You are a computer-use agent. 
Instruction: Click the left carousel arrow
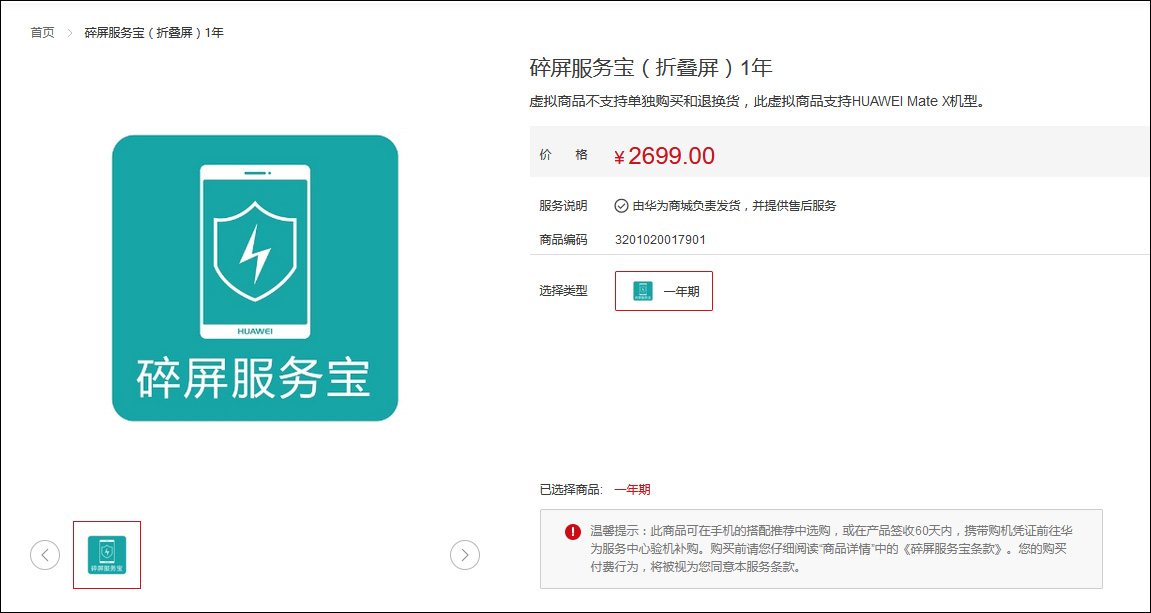[x=45, y=554]
